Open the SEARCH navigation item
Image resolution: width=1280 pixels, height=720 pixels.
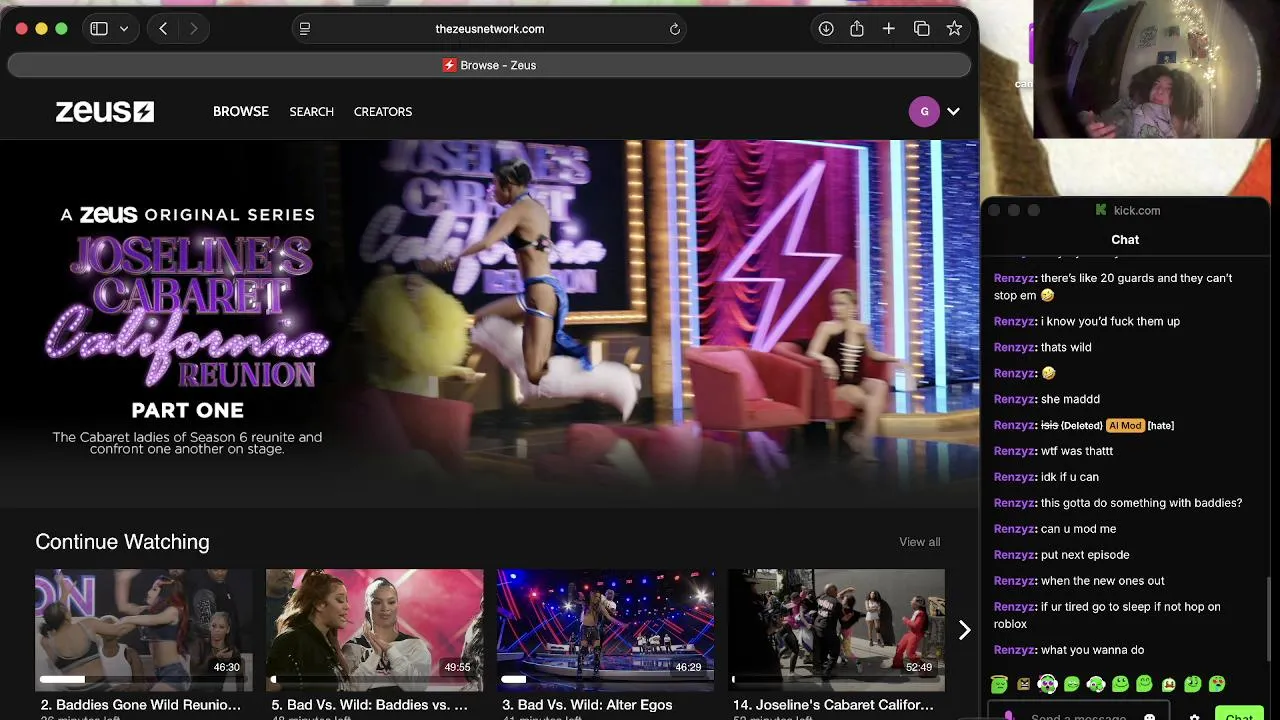point(312,111)
